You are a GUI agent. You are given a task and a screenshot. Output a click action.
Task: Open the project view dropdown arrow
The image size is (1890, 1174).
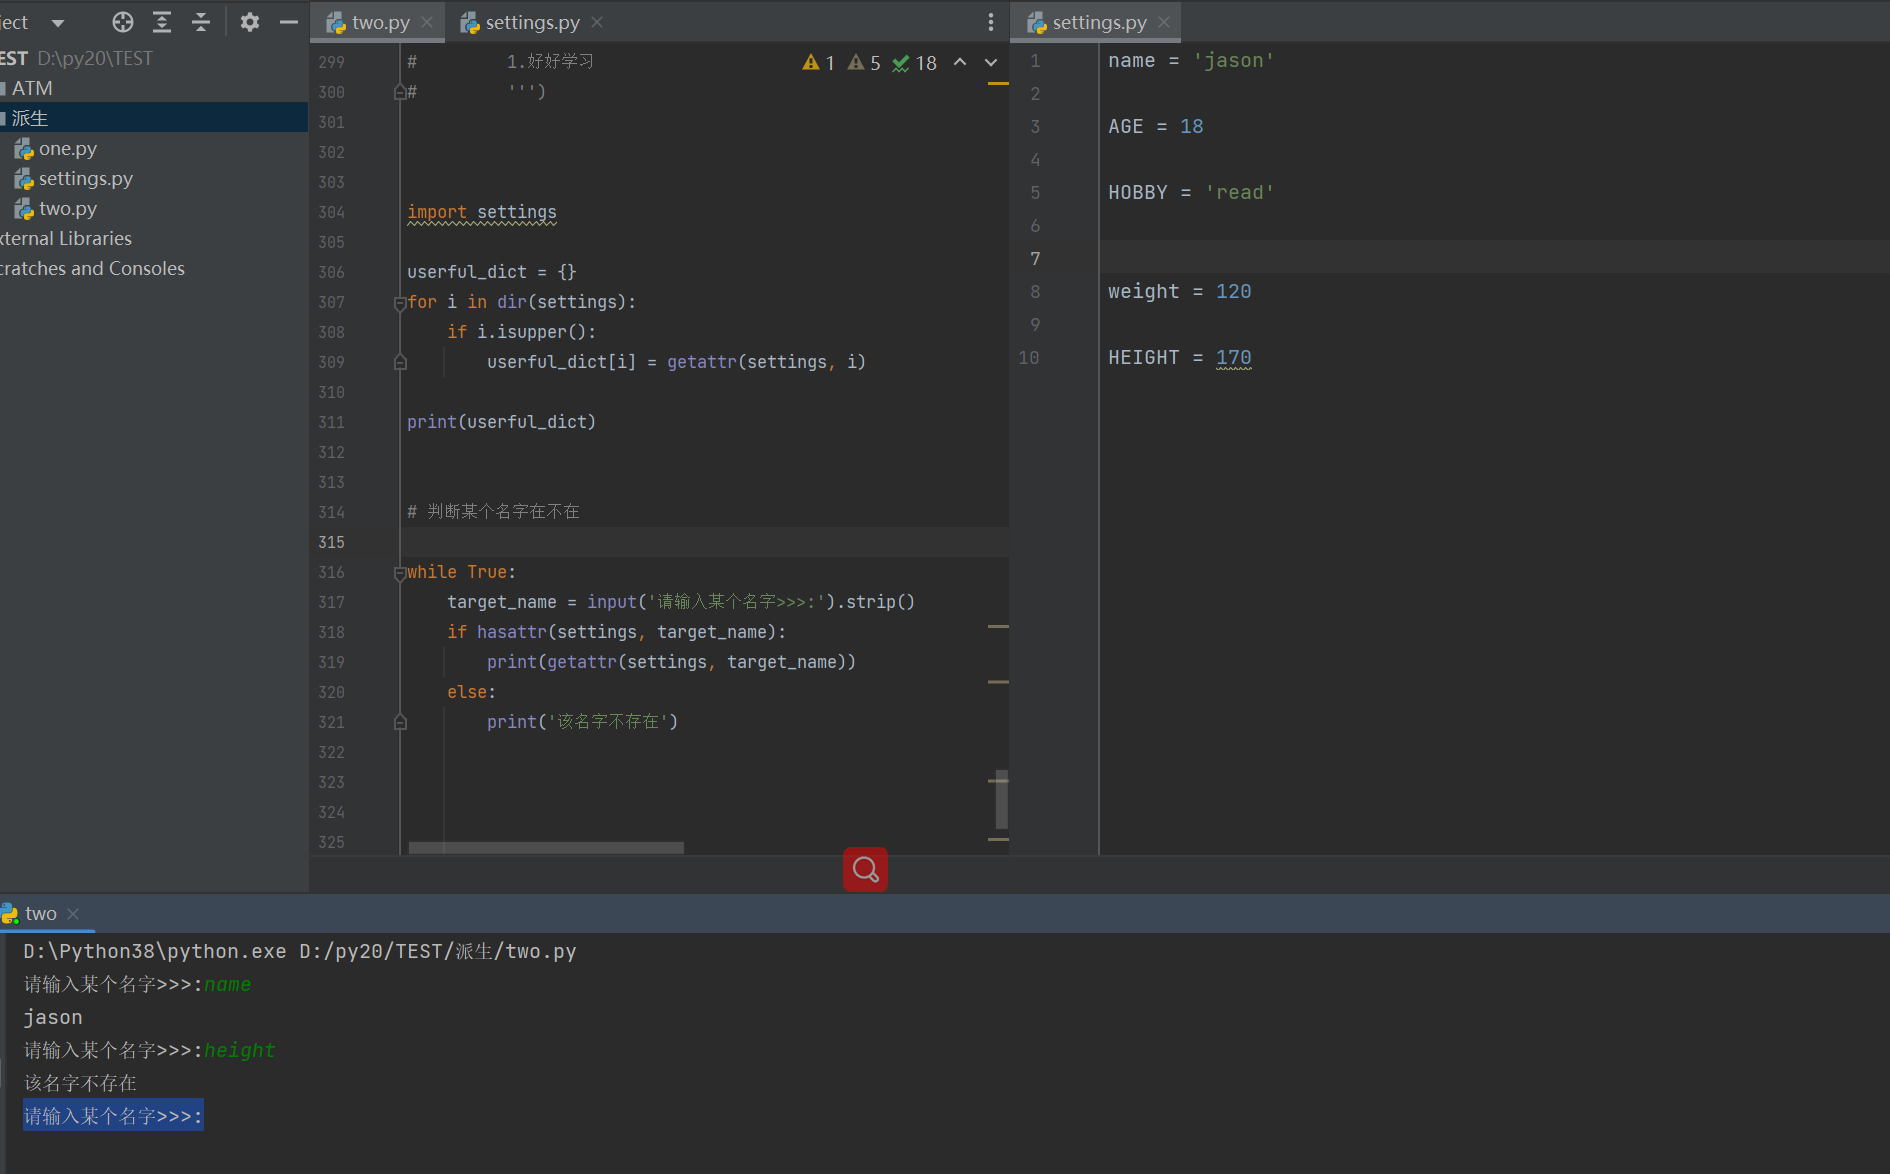pos(58,22)
